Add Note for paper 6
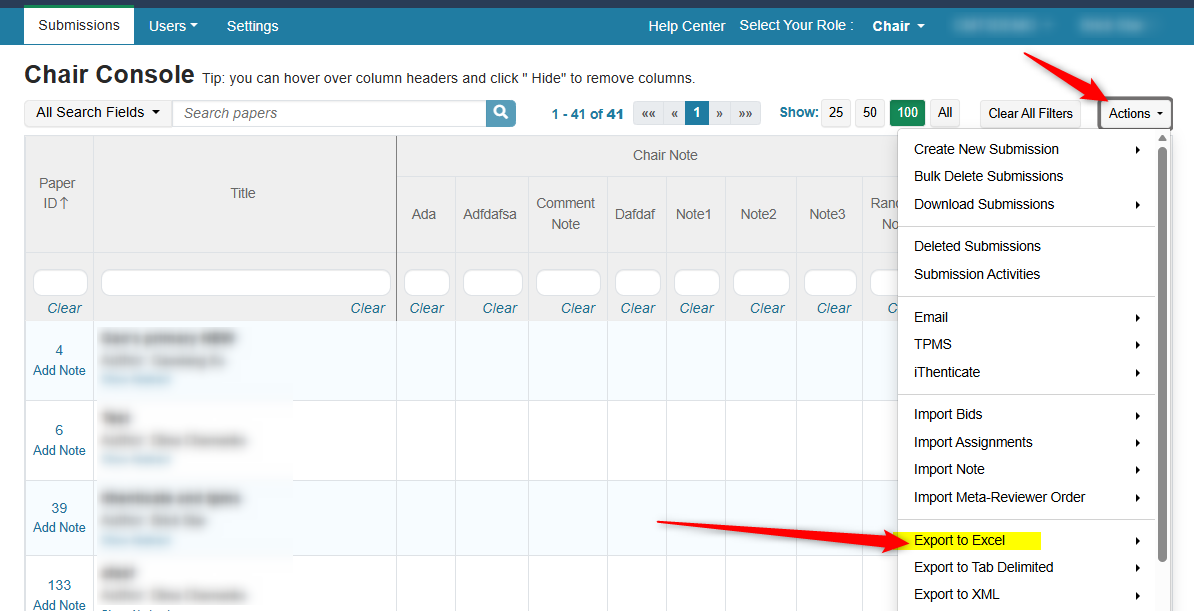Image resolution: width=1194 pixels, height=611 pixels. tap(59, 450)
